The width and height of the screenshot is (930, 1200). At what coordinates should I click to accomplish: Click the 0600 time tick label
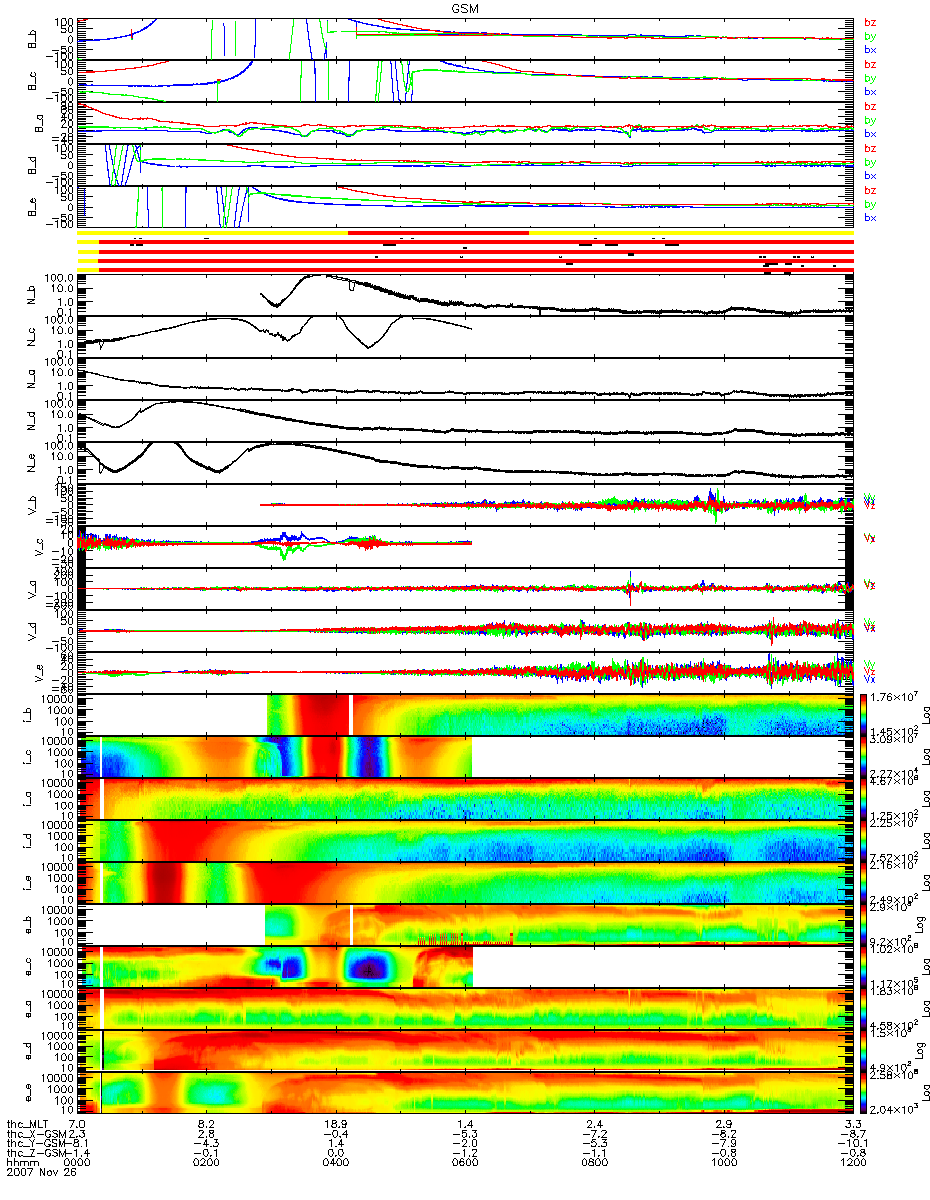[465, 1164]
